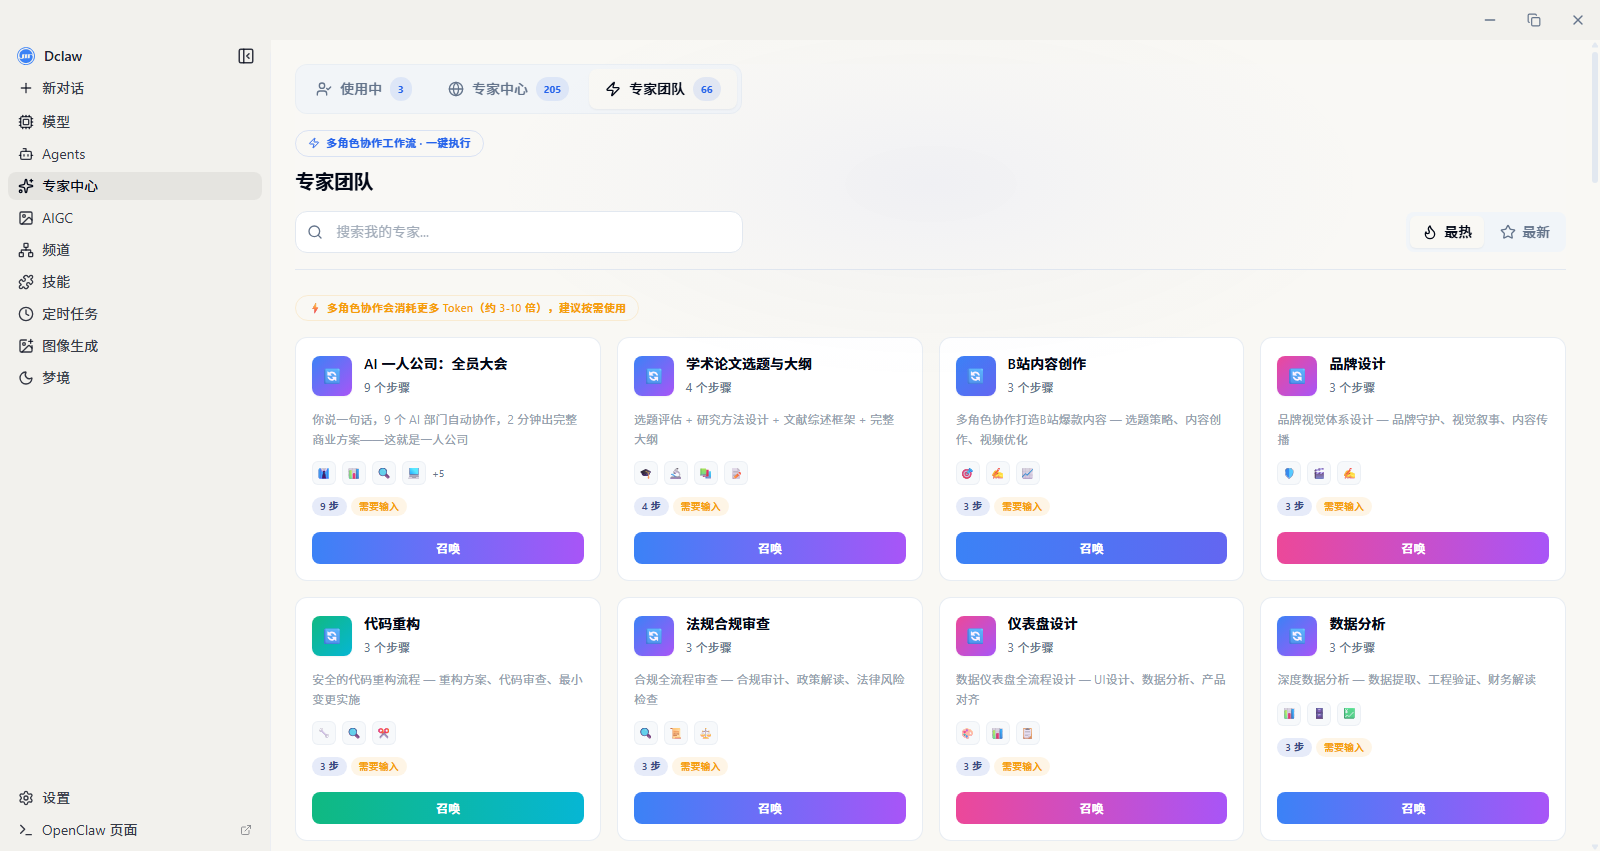Click the external link icon beside OpenClaw
This screenshot has height=851, width=1600.
(246, 830)
